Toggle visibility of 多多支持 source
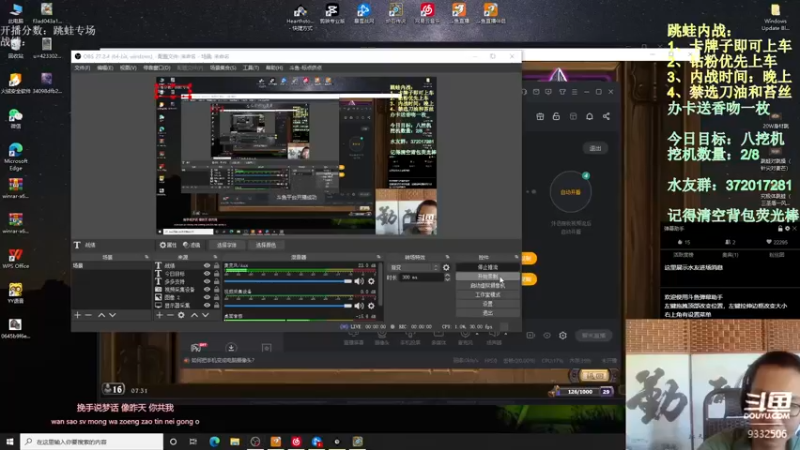The height and width of the screenshot is (450, 800). click(207, 282)
